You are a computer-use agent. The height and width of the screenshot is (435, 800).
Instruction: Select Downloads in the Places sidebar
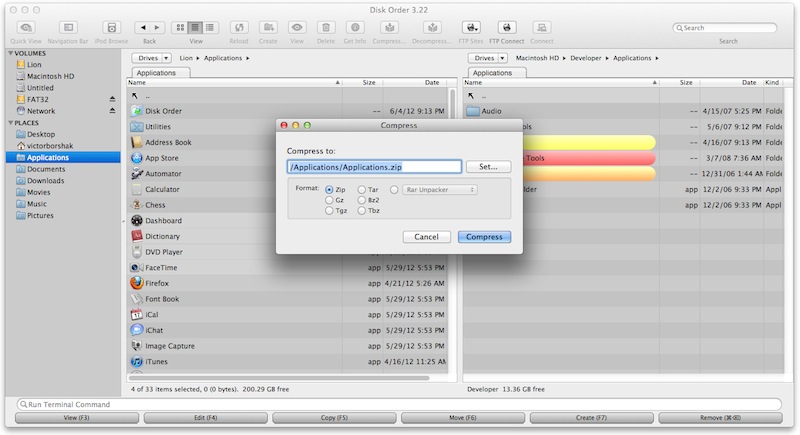(x=46, y=181)
